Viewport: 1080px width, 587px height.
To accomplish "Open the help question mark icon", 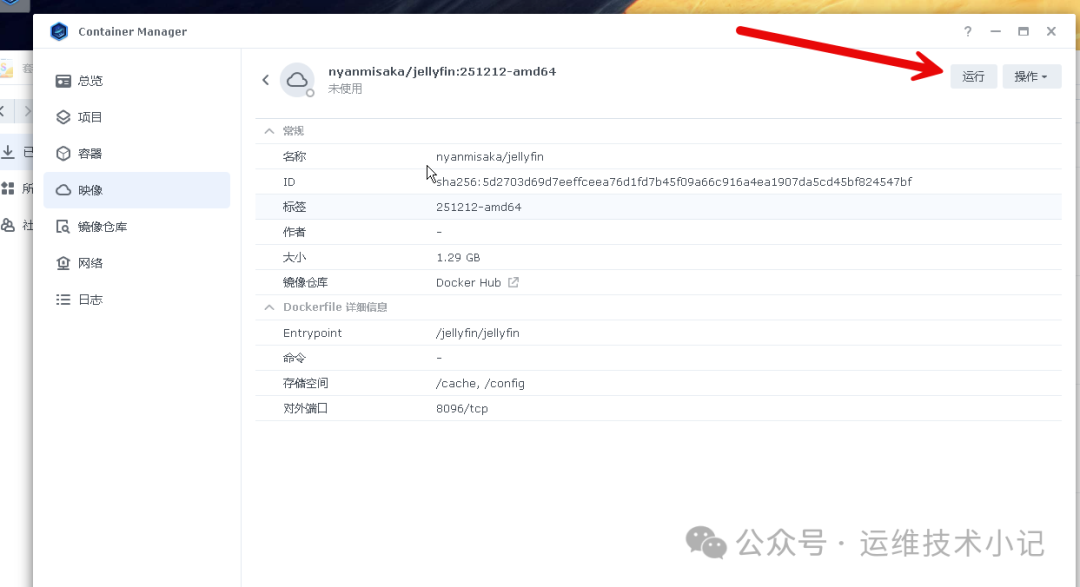I will [968, 32].
